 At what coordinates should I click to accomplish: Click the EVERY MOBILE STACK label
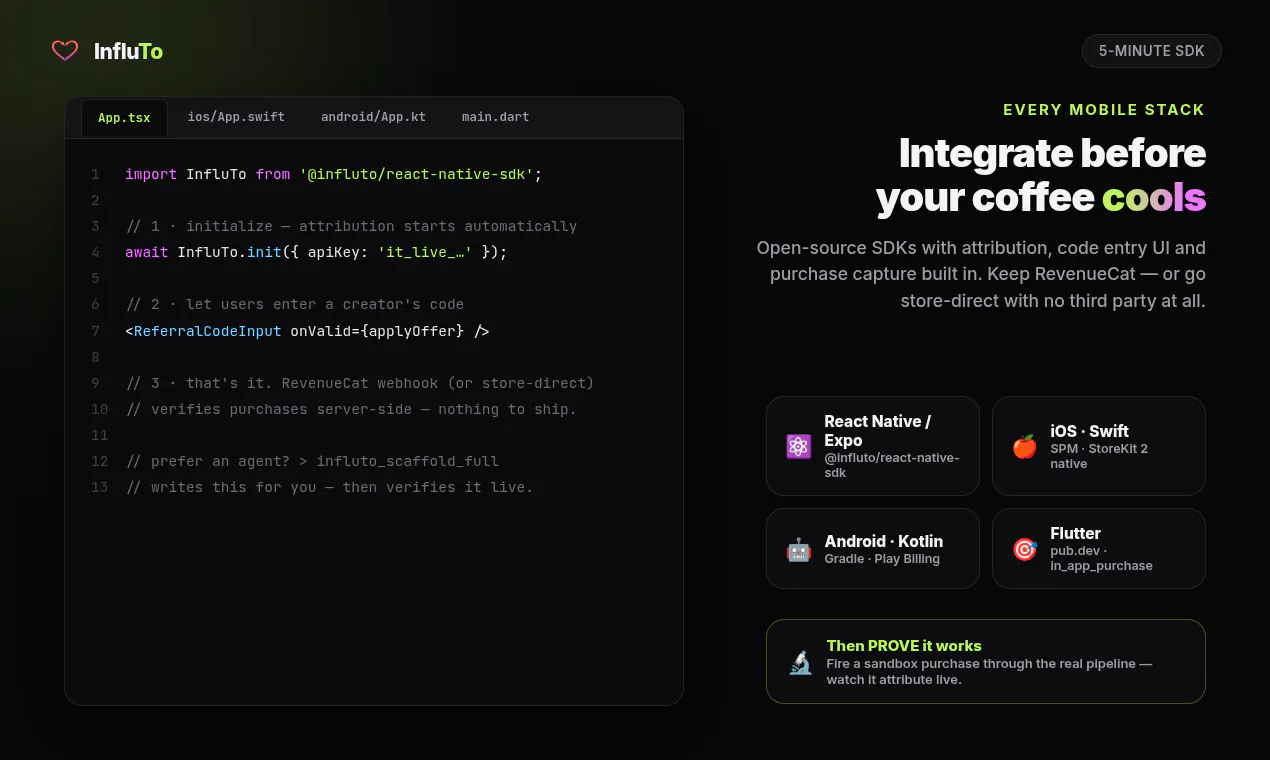click(x=1104, y=110)
